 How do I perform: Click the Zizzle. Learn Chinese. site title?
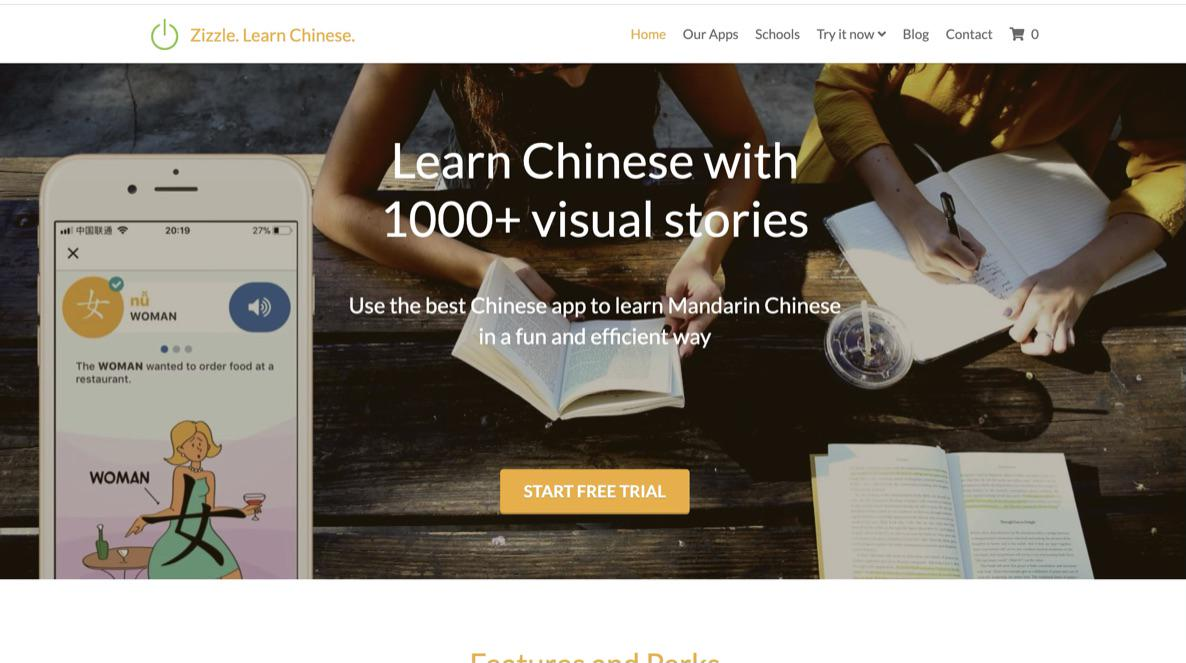click(x=272, y=35)
